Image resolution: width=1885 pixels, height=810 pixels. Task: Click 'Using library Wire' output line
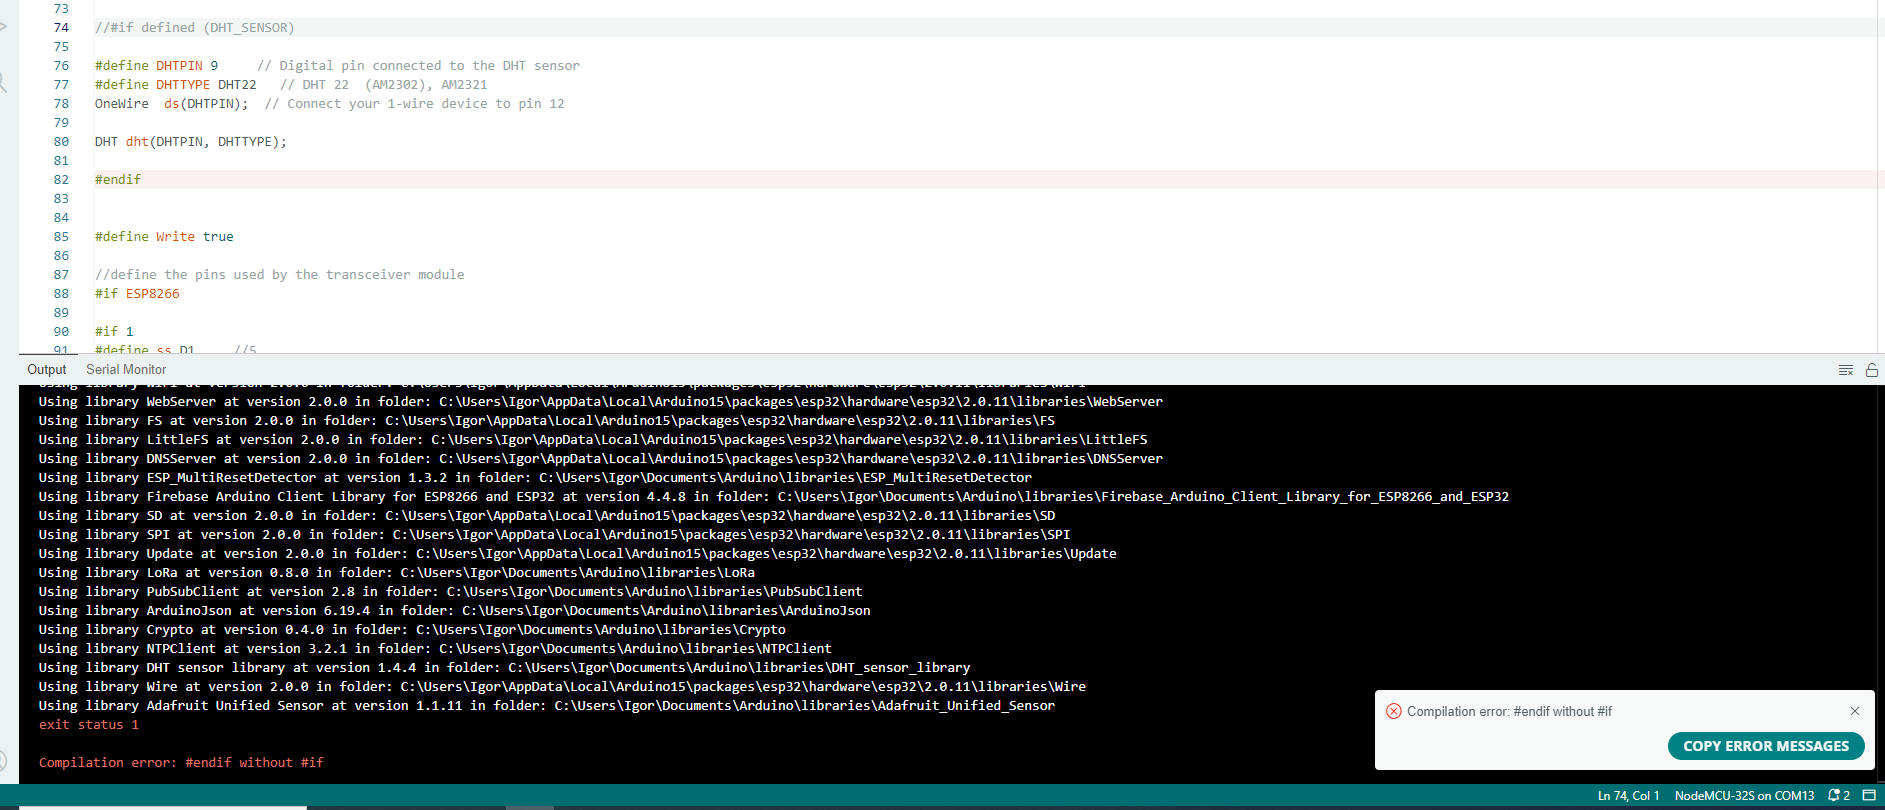562,686
